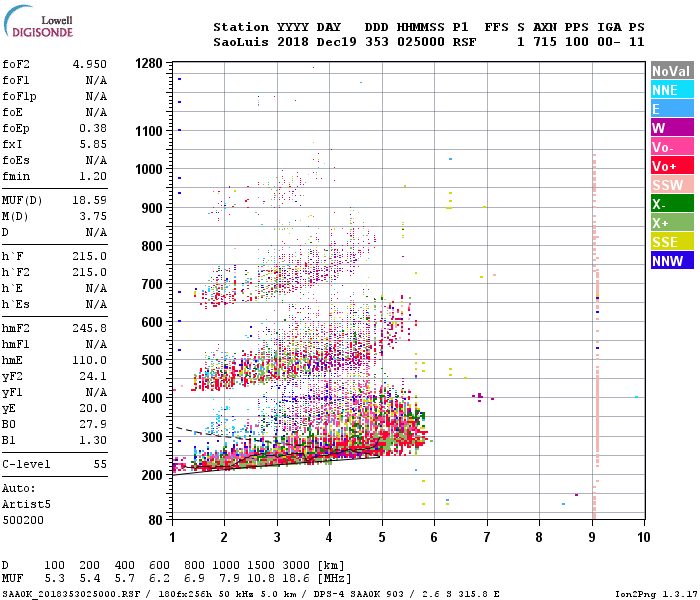Image resolution: width=700 pixels, height=600 pixels.
Task: Click the MUF(D) value 18.59
Action: pos(90,200)
